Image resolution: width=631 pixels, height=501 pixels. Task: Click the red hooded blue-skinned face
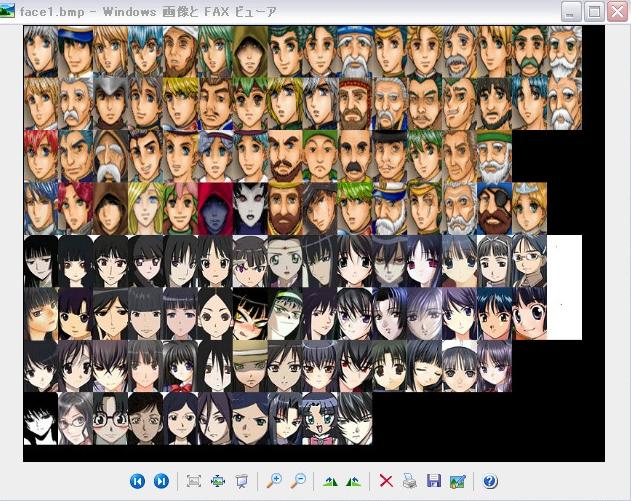[215, 208]
